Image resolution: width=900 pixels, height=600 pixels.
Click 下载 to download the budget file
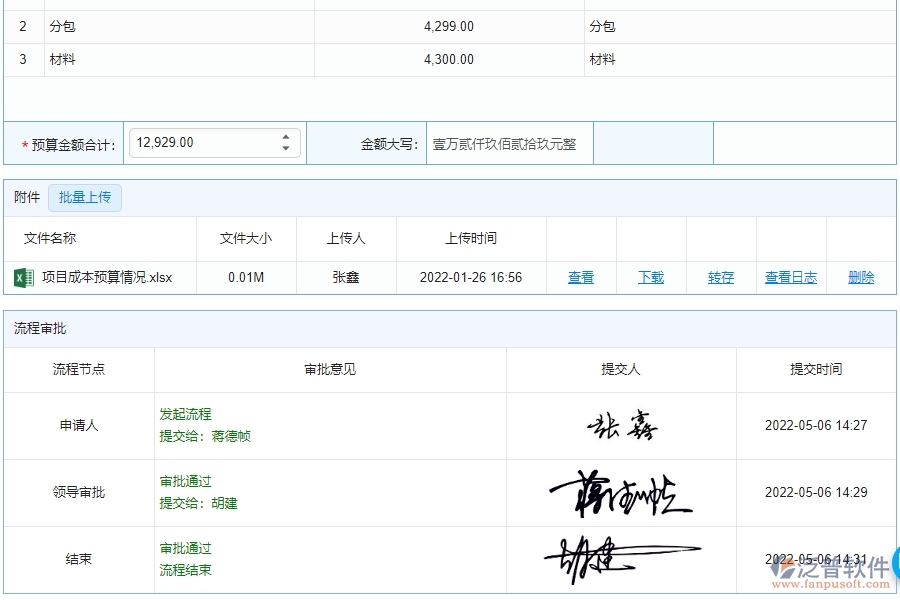pyautogui.click(x=651, y=277)
